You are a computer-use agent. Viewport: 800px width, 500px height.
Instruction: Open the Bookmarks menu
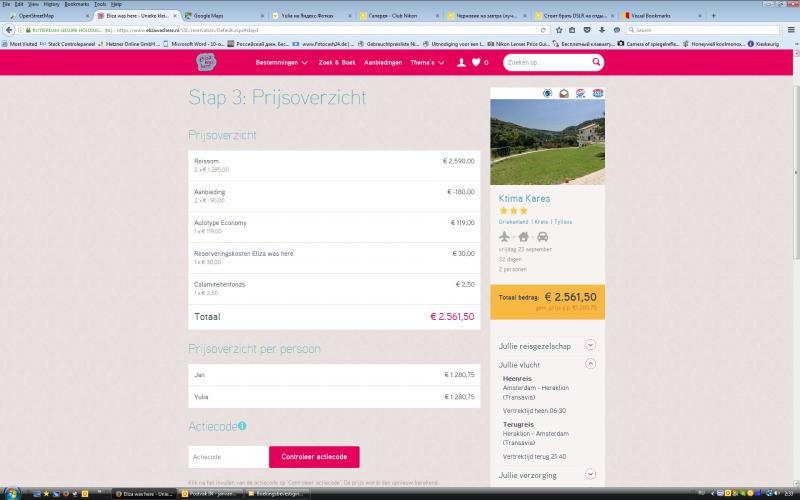(77, 4)
